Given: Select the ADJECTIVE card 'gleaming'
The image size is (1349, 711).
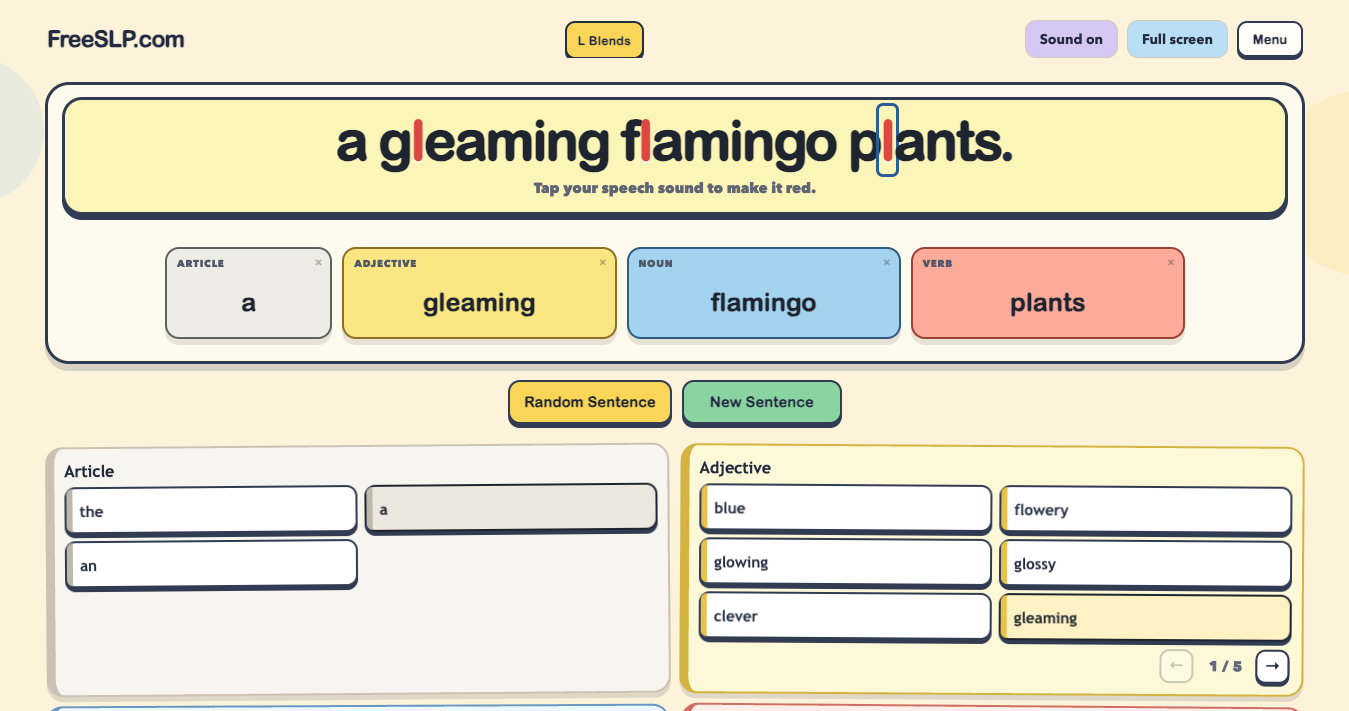Looking at the screenshot, I should pos(479,293).
